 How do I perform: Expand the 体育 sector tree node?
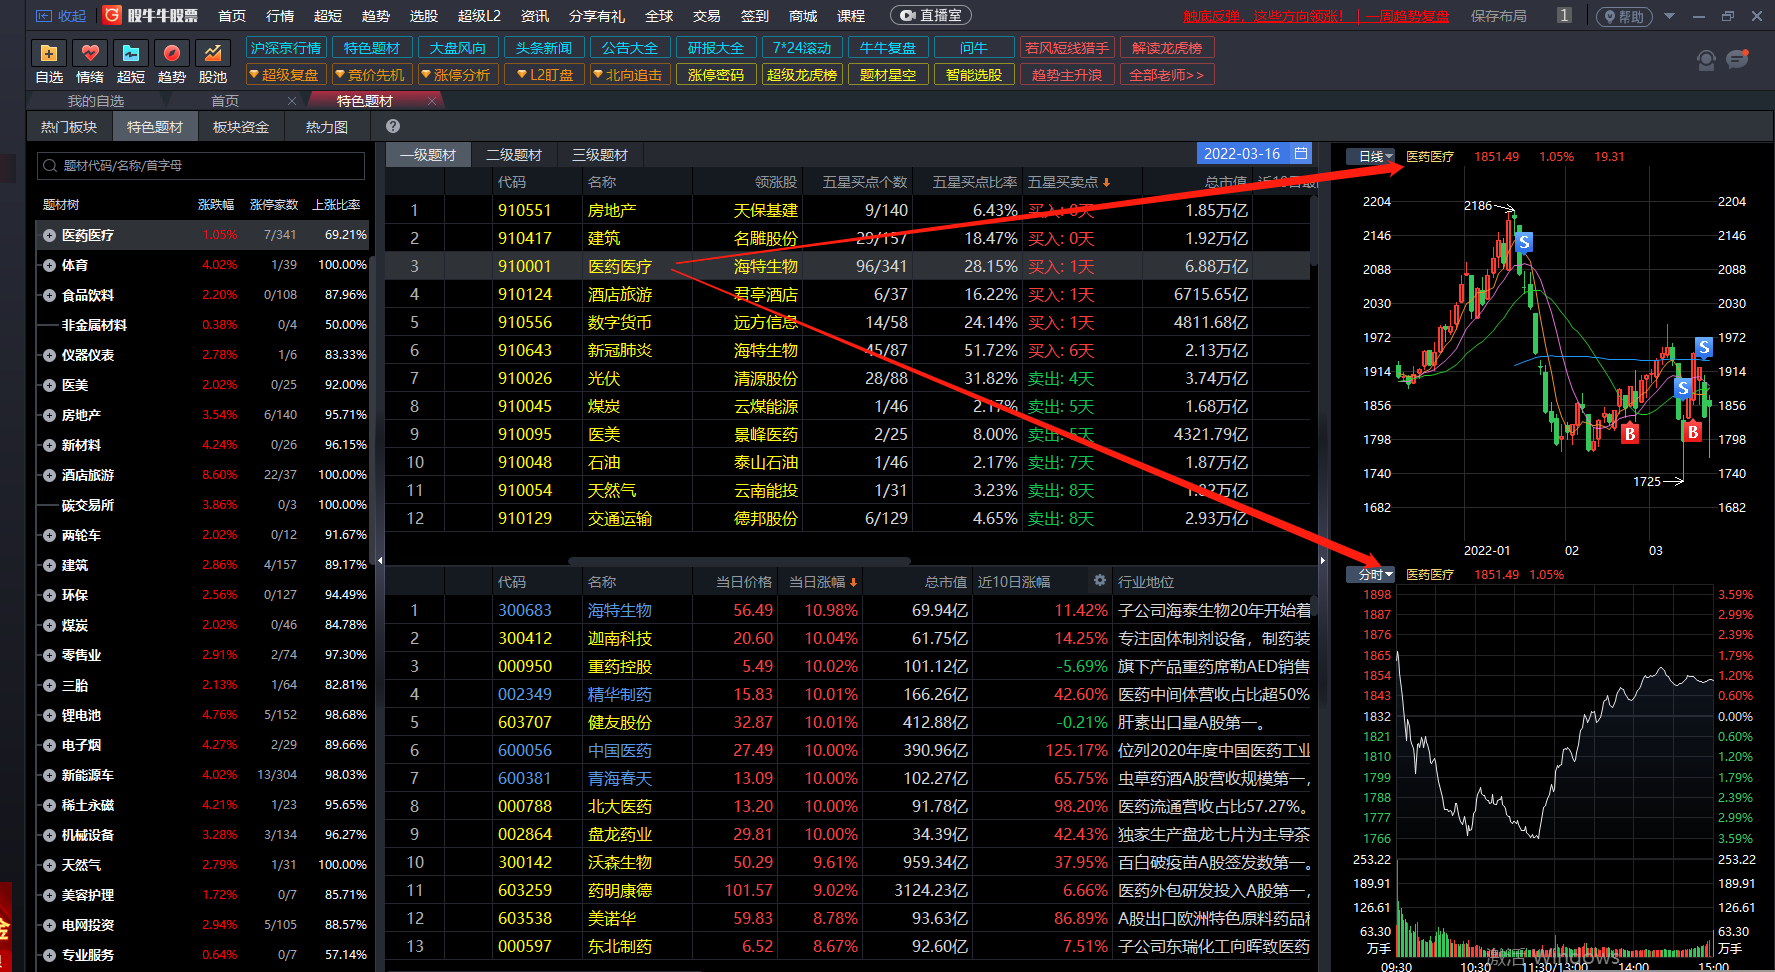tap(49, 265)
